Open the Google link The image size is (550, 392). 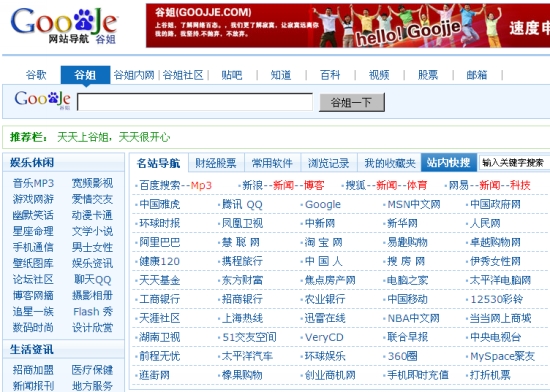(323, 204)
